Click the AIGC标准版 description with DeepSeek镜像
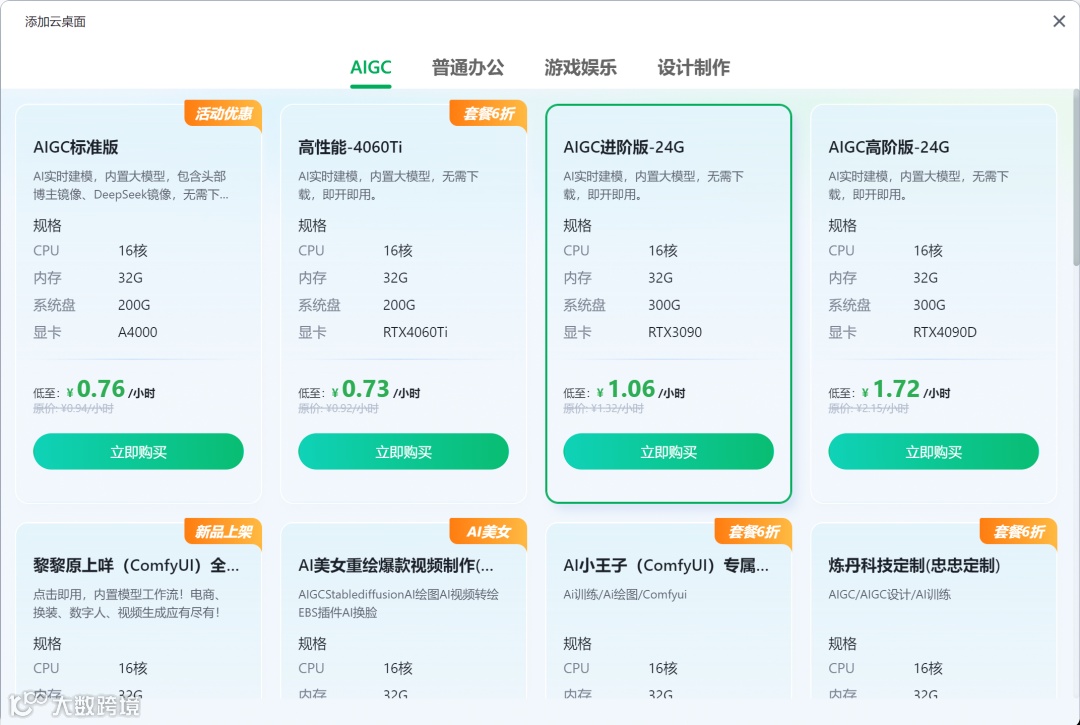This screenshot has height=725, width=1080. tap(131, 185)
